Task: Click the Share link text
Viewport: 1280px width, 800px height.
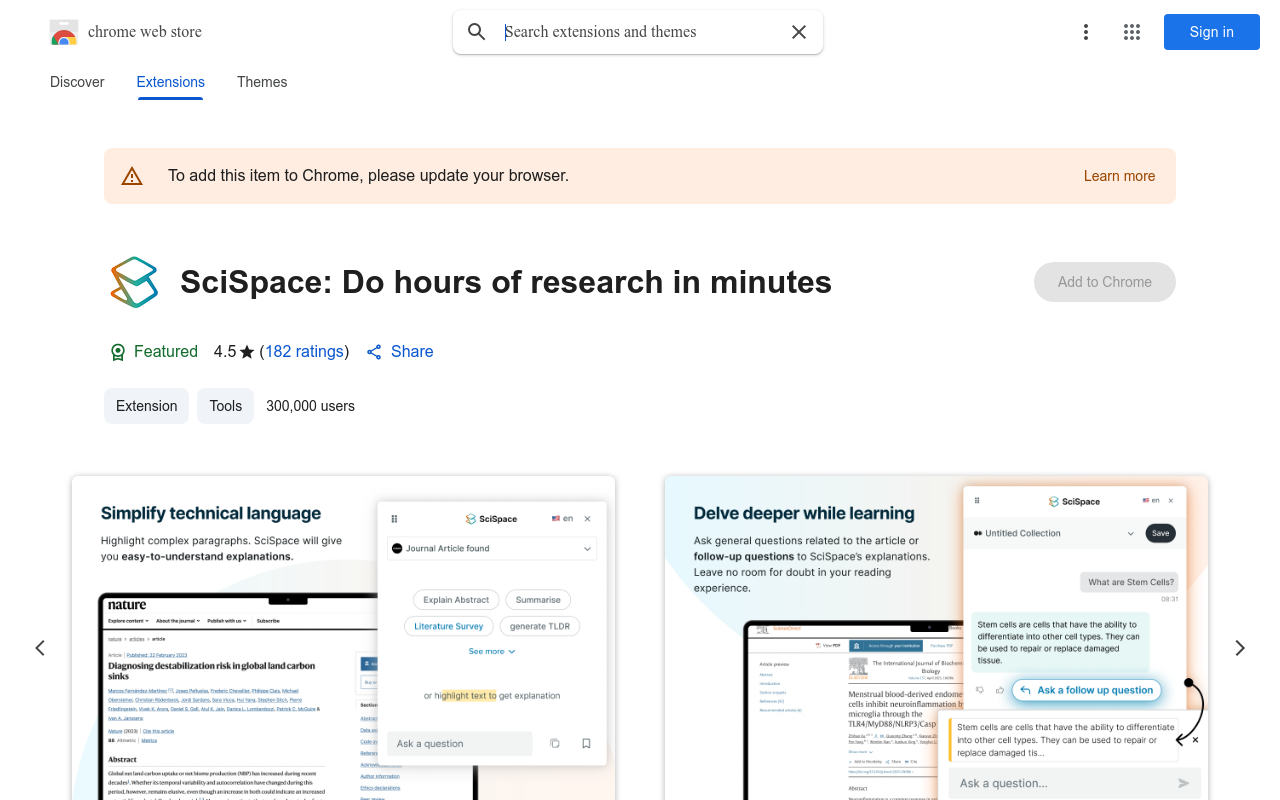Action: (x=412, y=352)
